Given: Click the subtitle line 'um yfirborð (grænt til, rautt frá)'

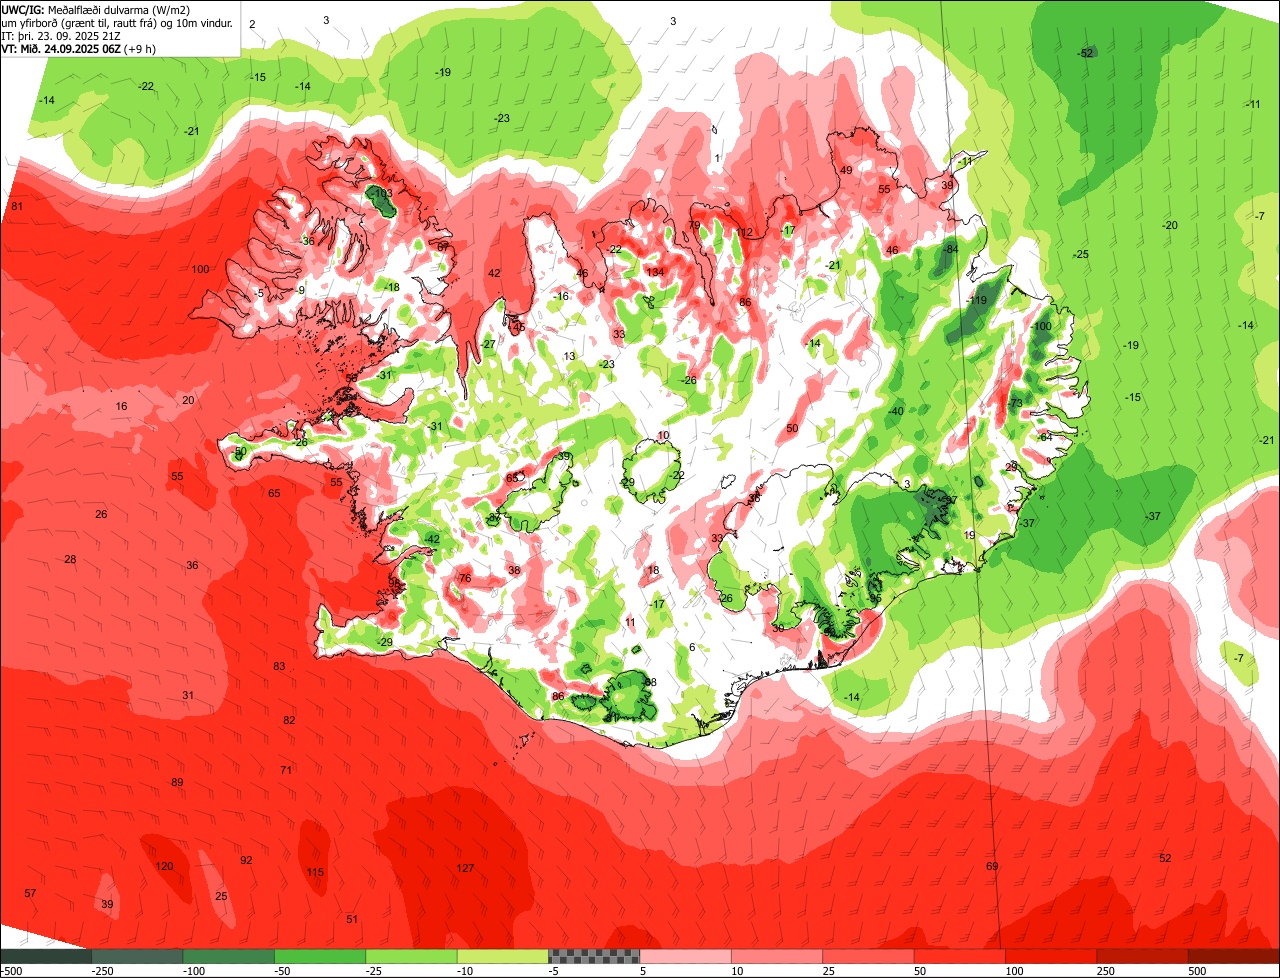Looking at the screenshot, I should (81, 22).
